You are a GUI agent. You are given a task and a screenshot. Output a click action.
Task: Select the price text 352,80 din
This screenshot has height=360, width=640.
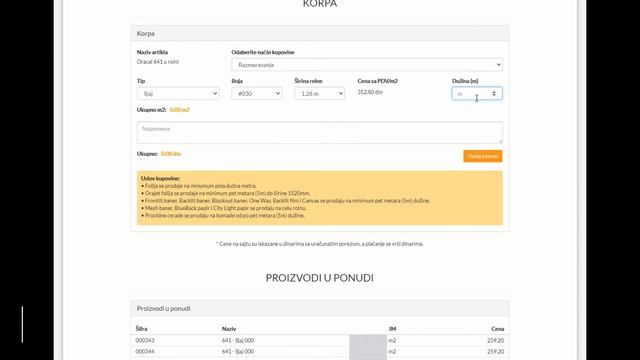point(370,92)
